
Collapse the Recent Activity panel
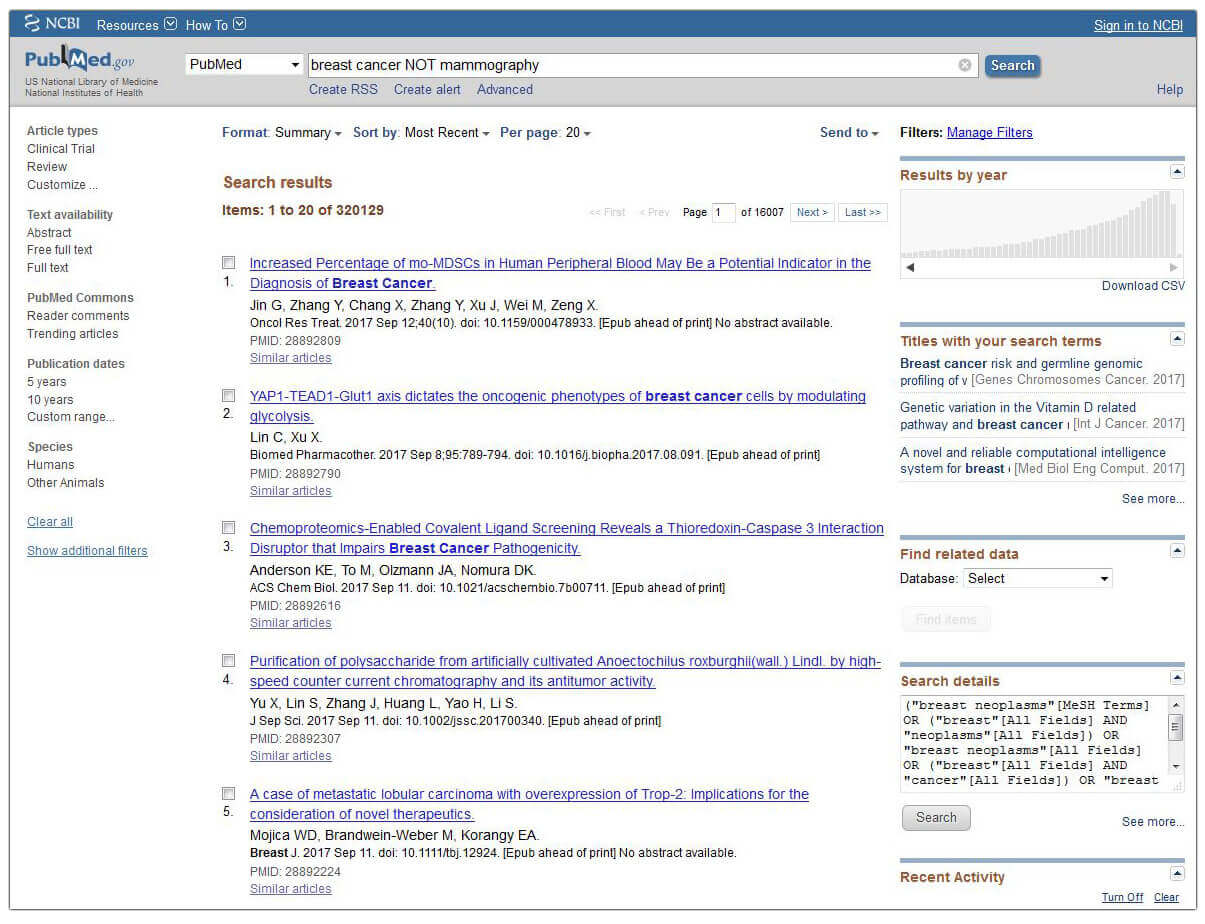point(1177,875)
